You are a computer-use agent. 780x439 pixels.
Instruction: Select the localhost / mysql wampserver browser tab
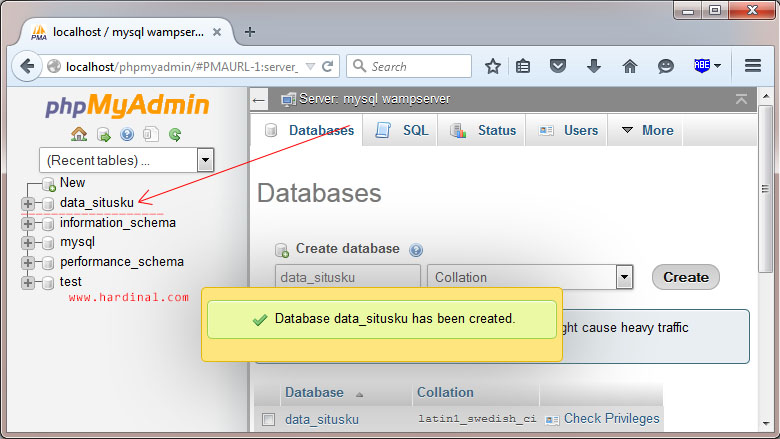click(127, 32)
